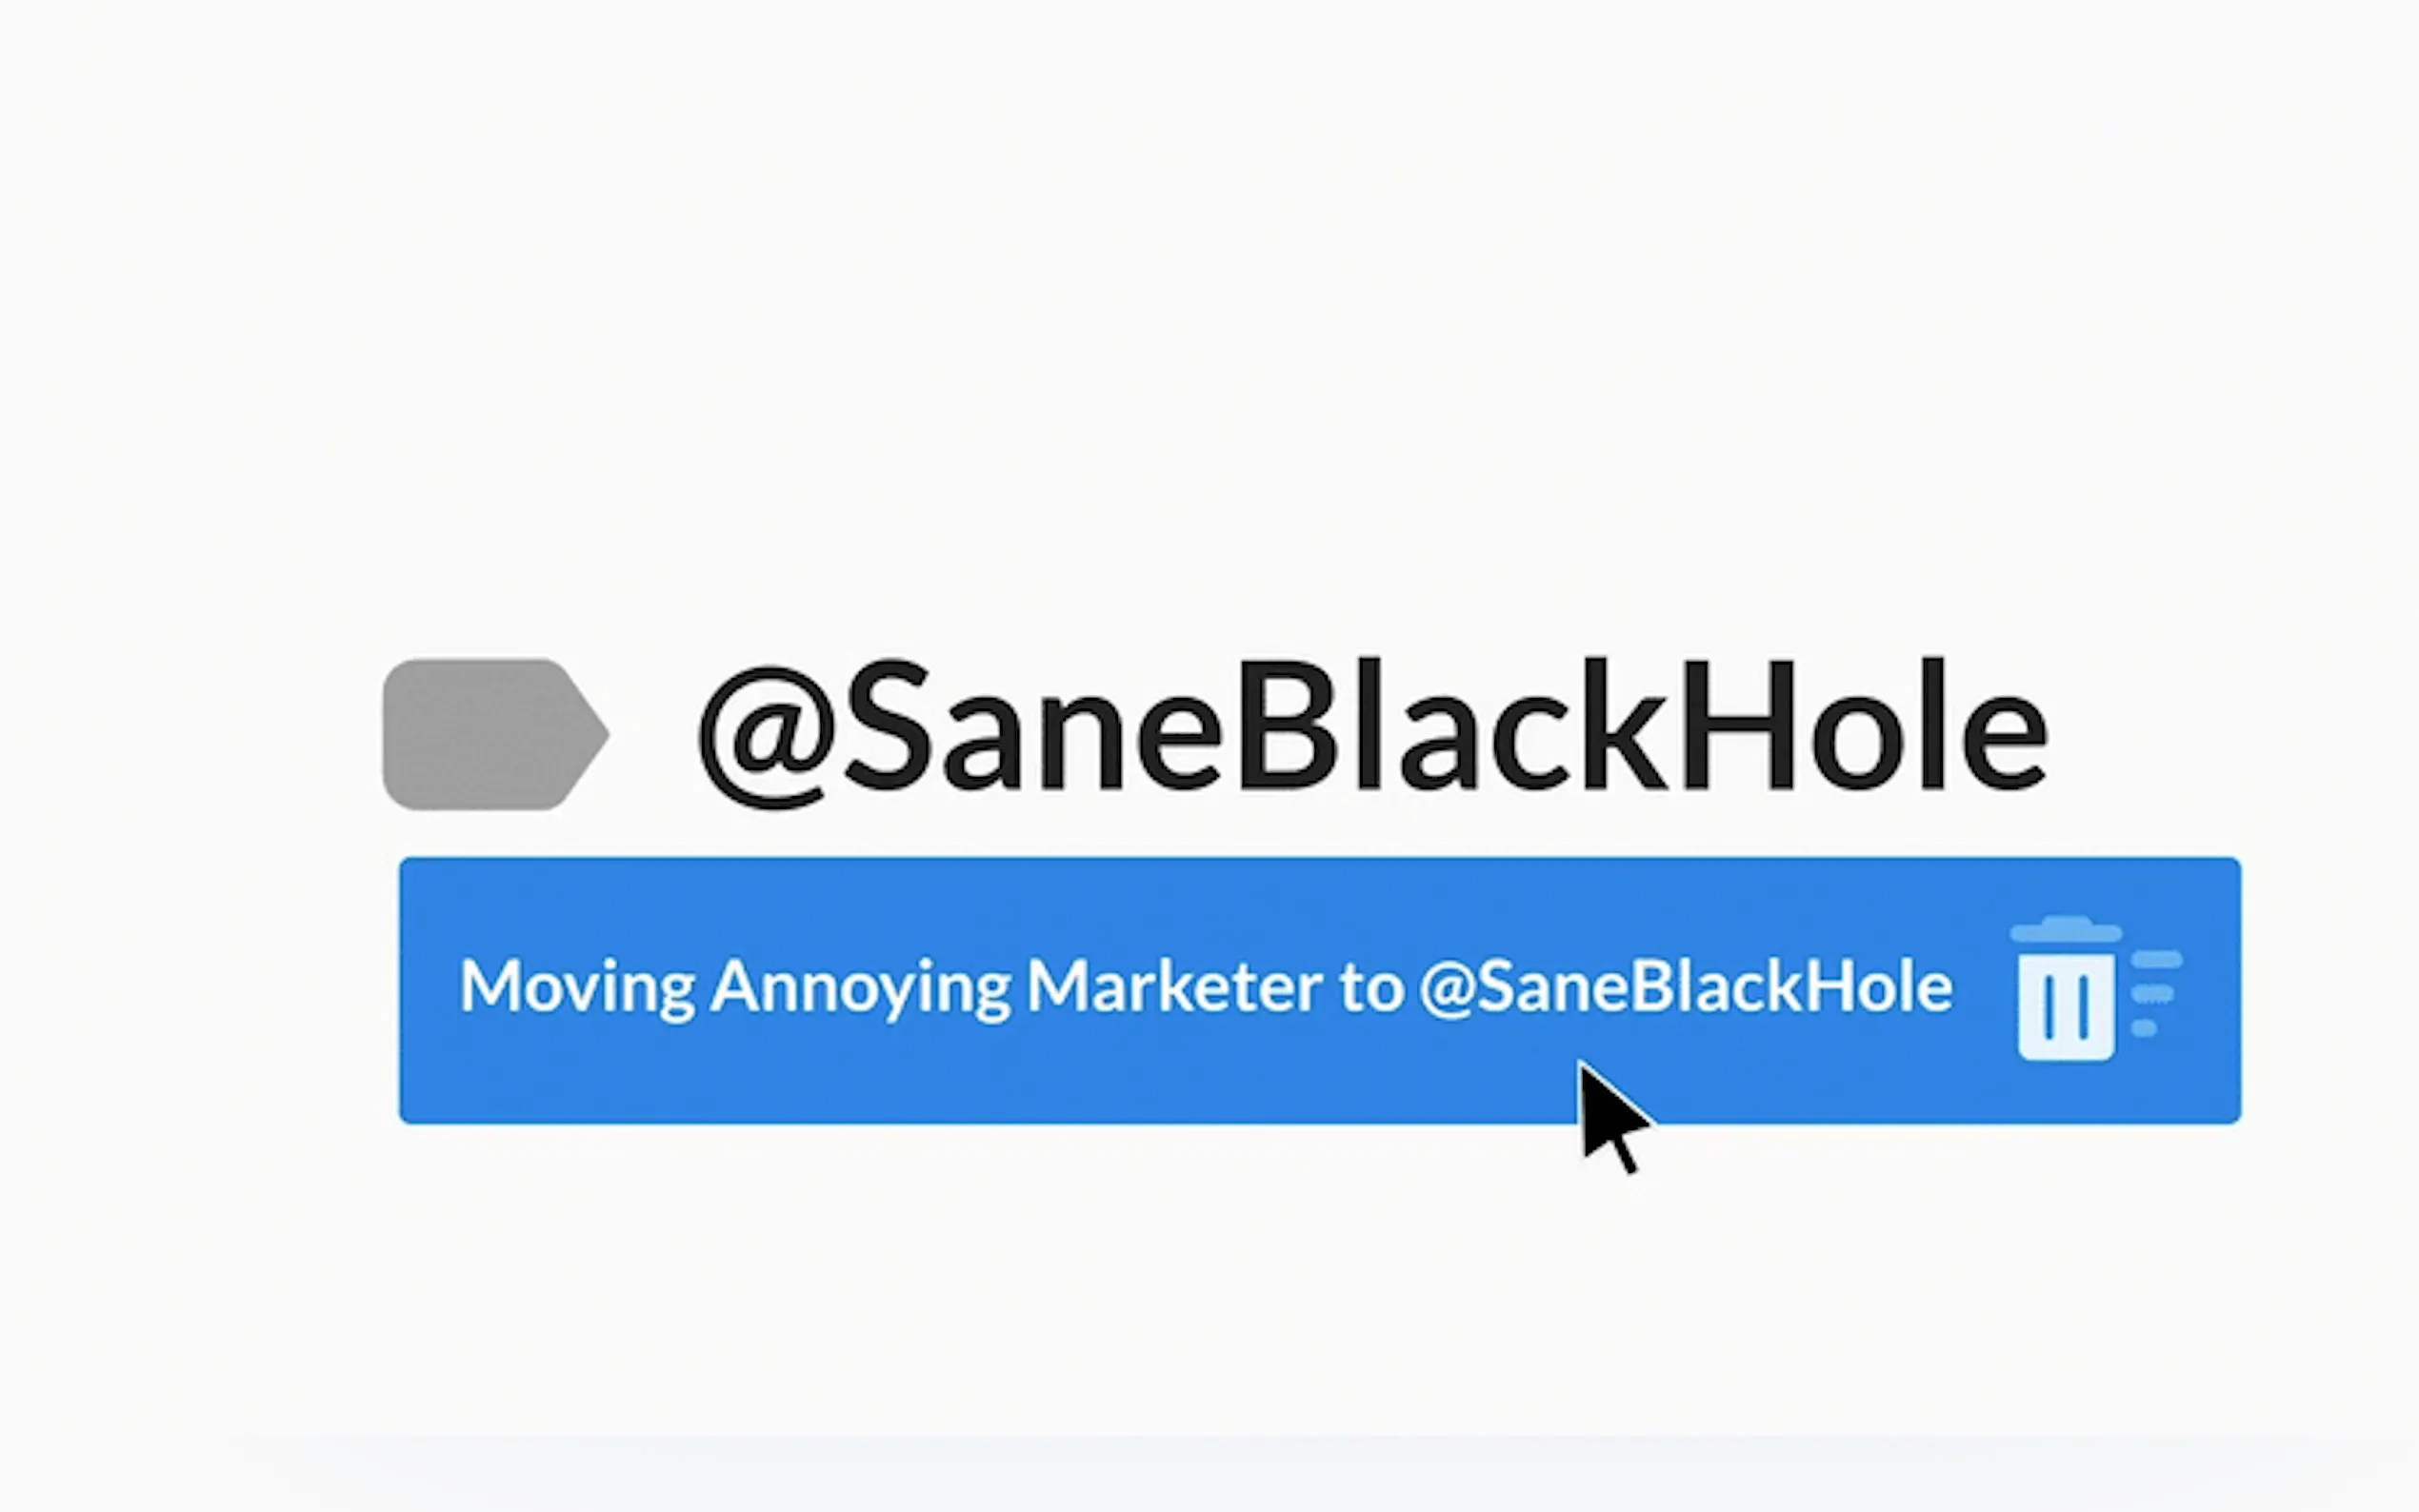Click the word "Marketer" in the banner
The image size is (2419, 1512).
tap(1174, 986)
